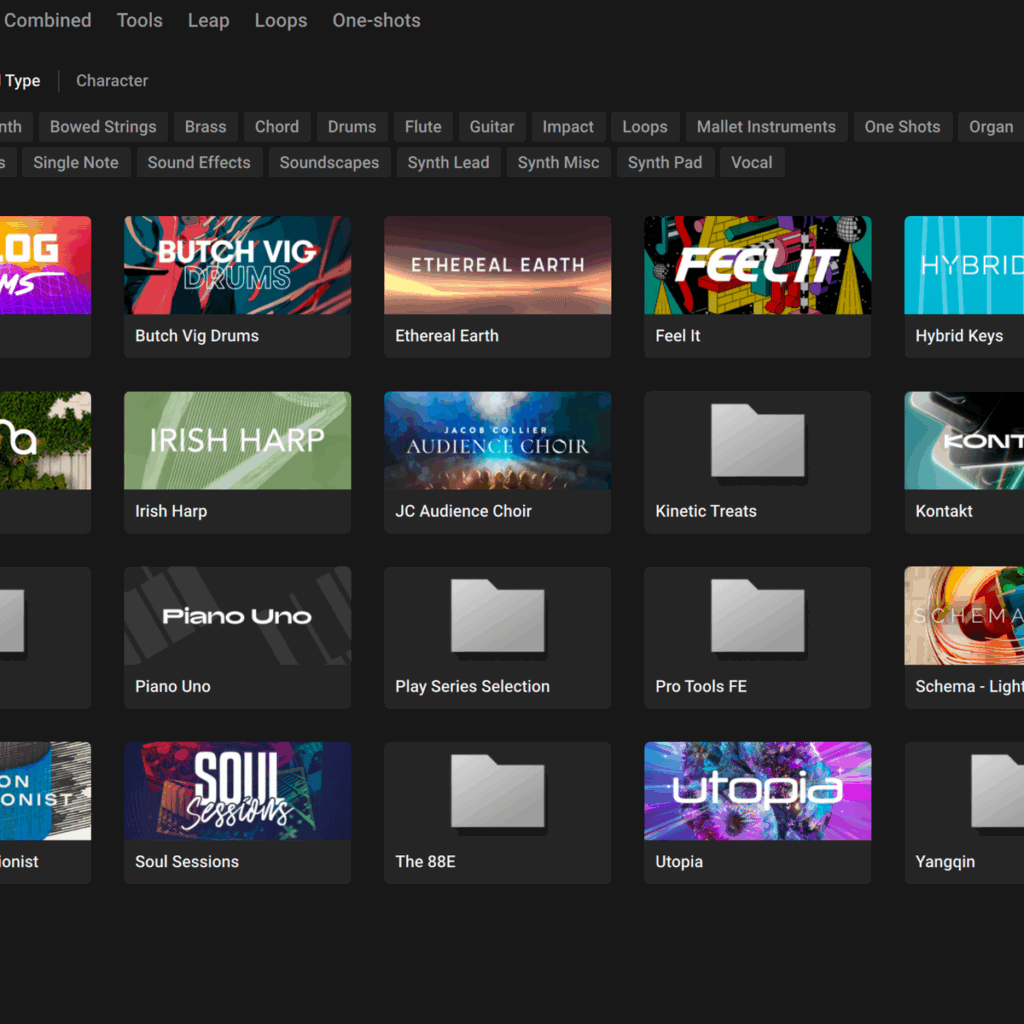Click the Play Series Selection title text
The height and width of the screenshot is (1024, 1024).
pyautogui.click(x=472, y=686)
